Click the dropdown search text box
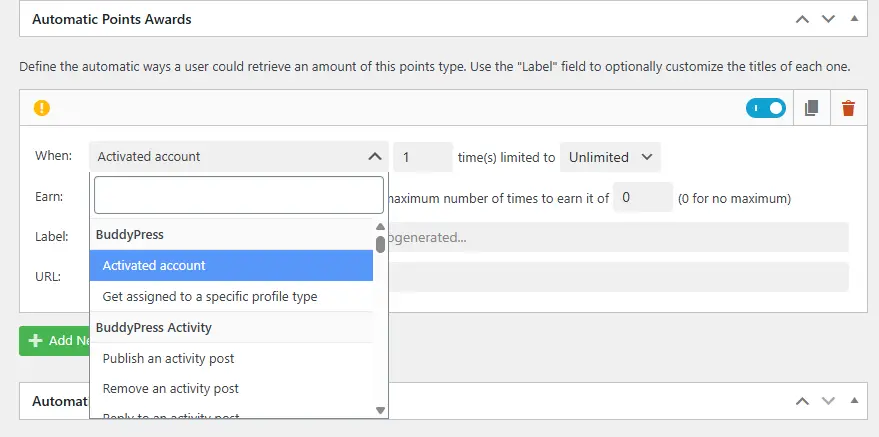The height and width of the screenshot is (437, 879). click(x=238, y=196)
